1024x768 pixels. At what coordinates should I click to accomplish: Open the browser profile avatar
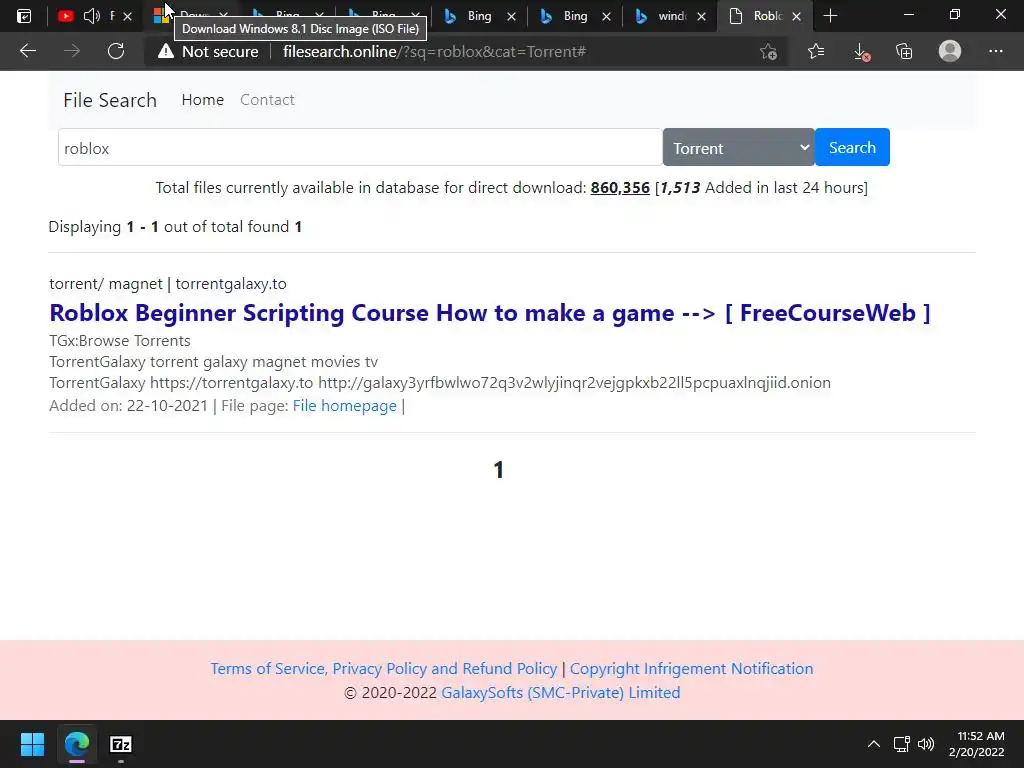pos(950,51)
